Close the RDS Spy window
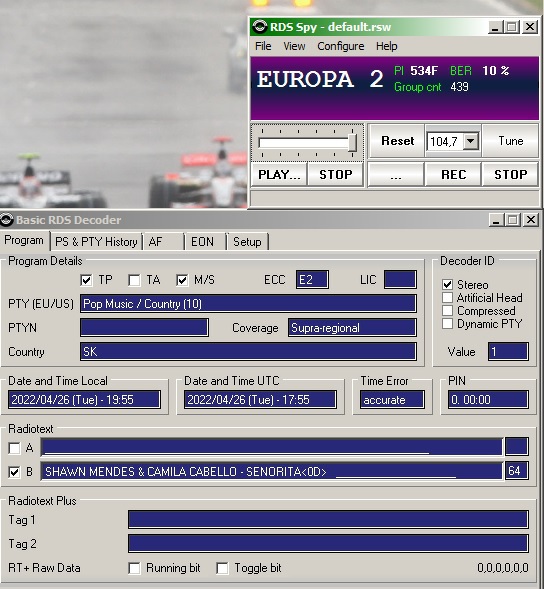Image resolution: width=544 pixels, height=589 pixels. tap(530, 27)
